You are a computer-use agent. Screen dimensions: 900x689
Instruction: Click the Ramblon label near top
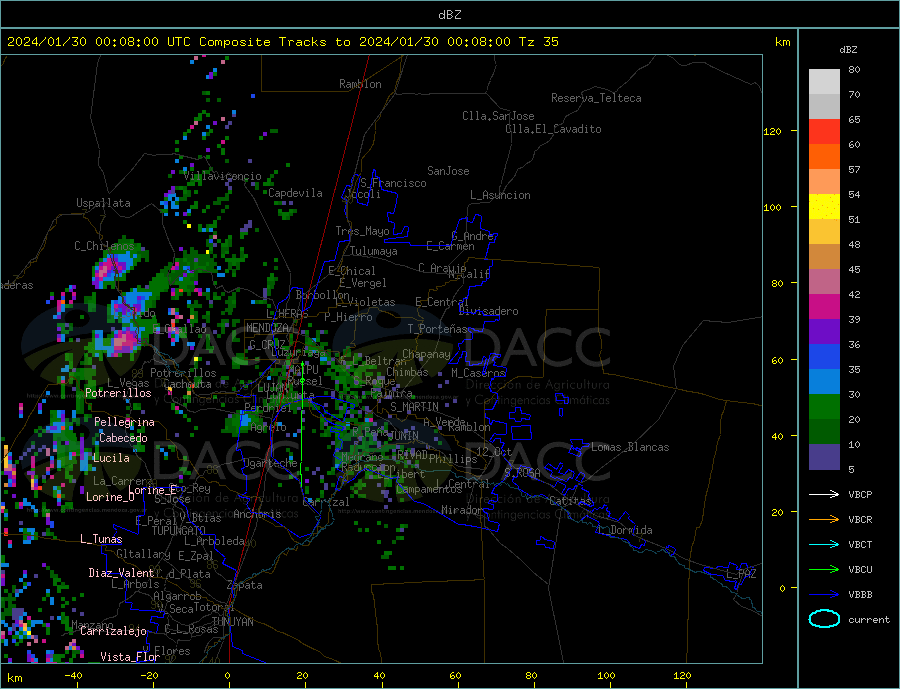pyautogui.click(x=360, y=84)
